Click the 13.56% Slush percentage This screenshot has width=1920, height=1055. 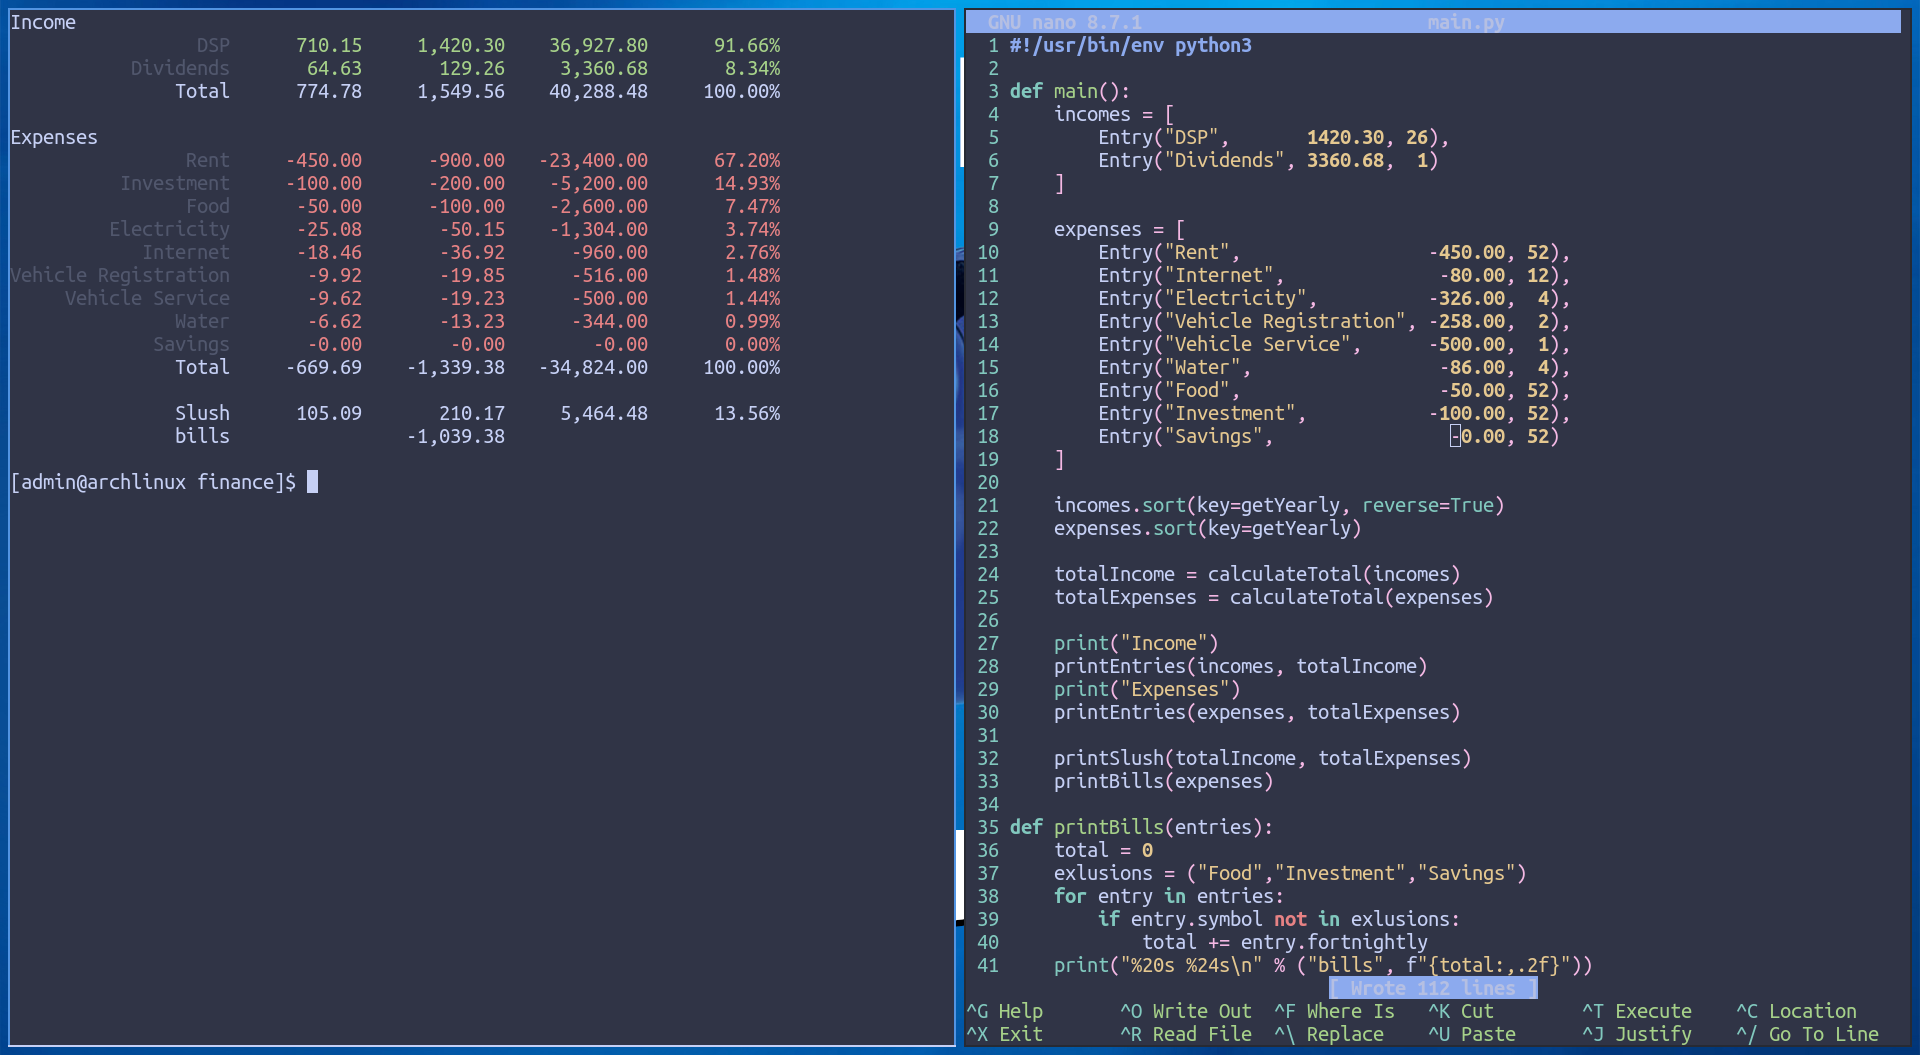747,413
